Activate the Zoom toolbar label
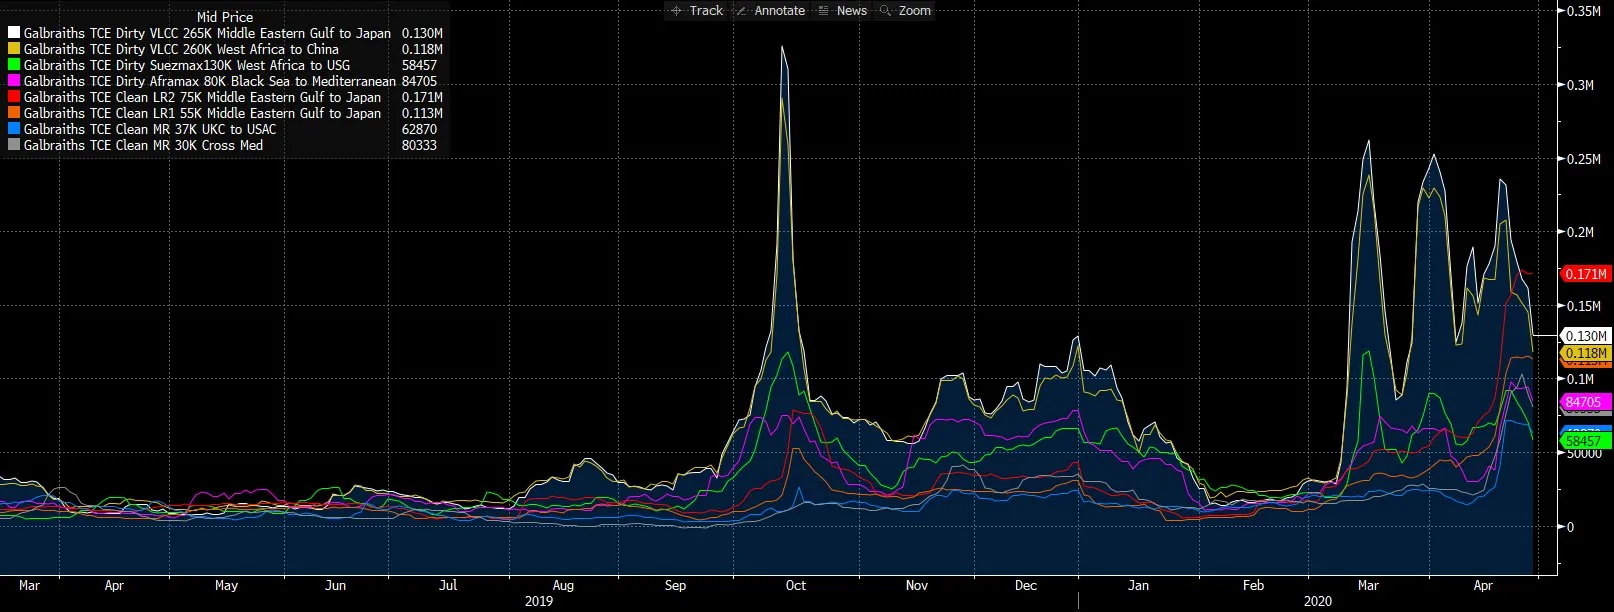The width and height of the screenshot is (1614, 612). (915, 10)
